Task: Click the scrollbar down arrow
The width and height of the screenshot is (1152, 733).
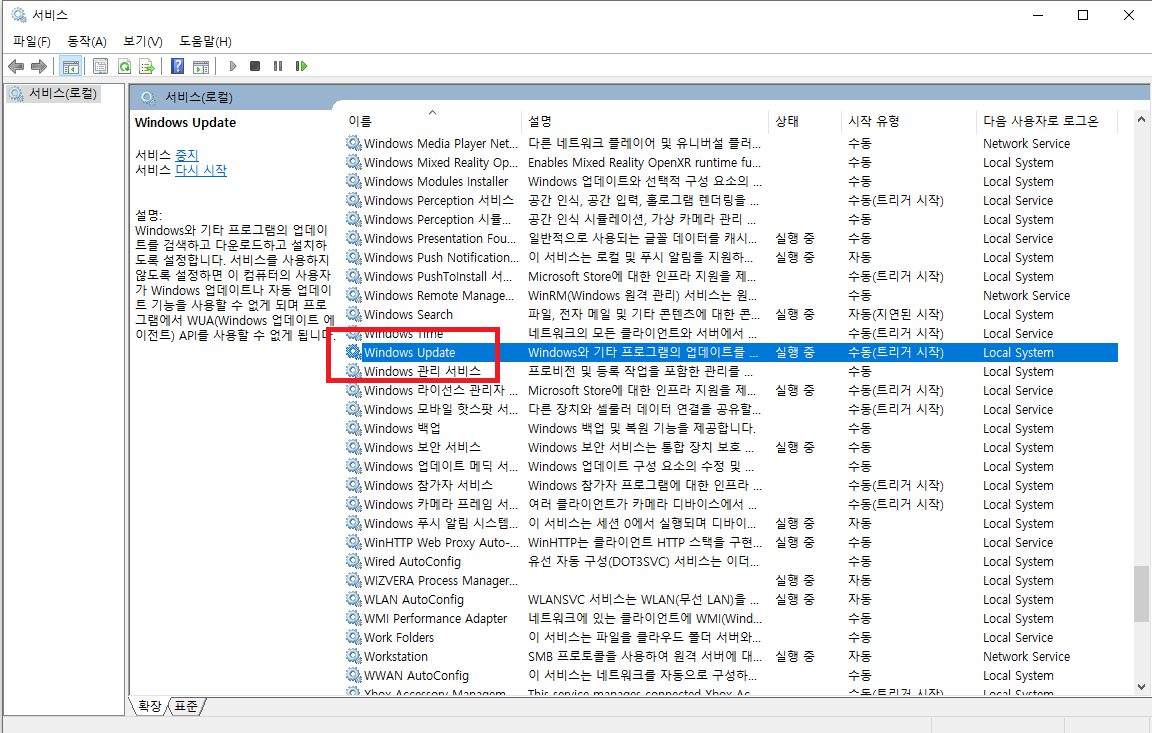Action: point(1140,687)
